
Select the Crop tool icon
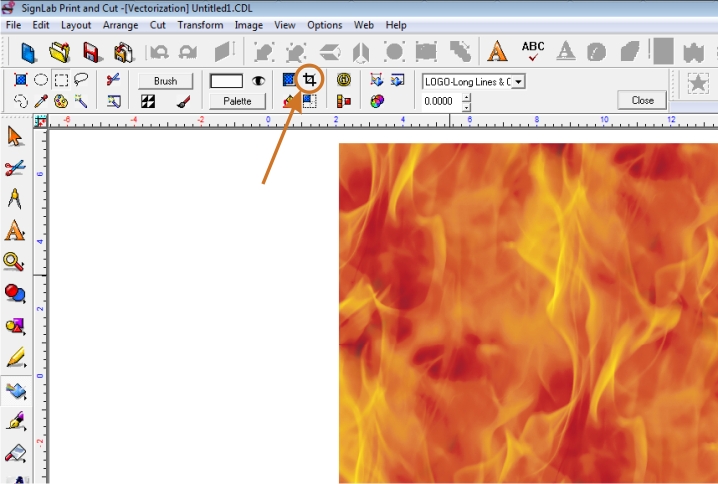(310, 80)
